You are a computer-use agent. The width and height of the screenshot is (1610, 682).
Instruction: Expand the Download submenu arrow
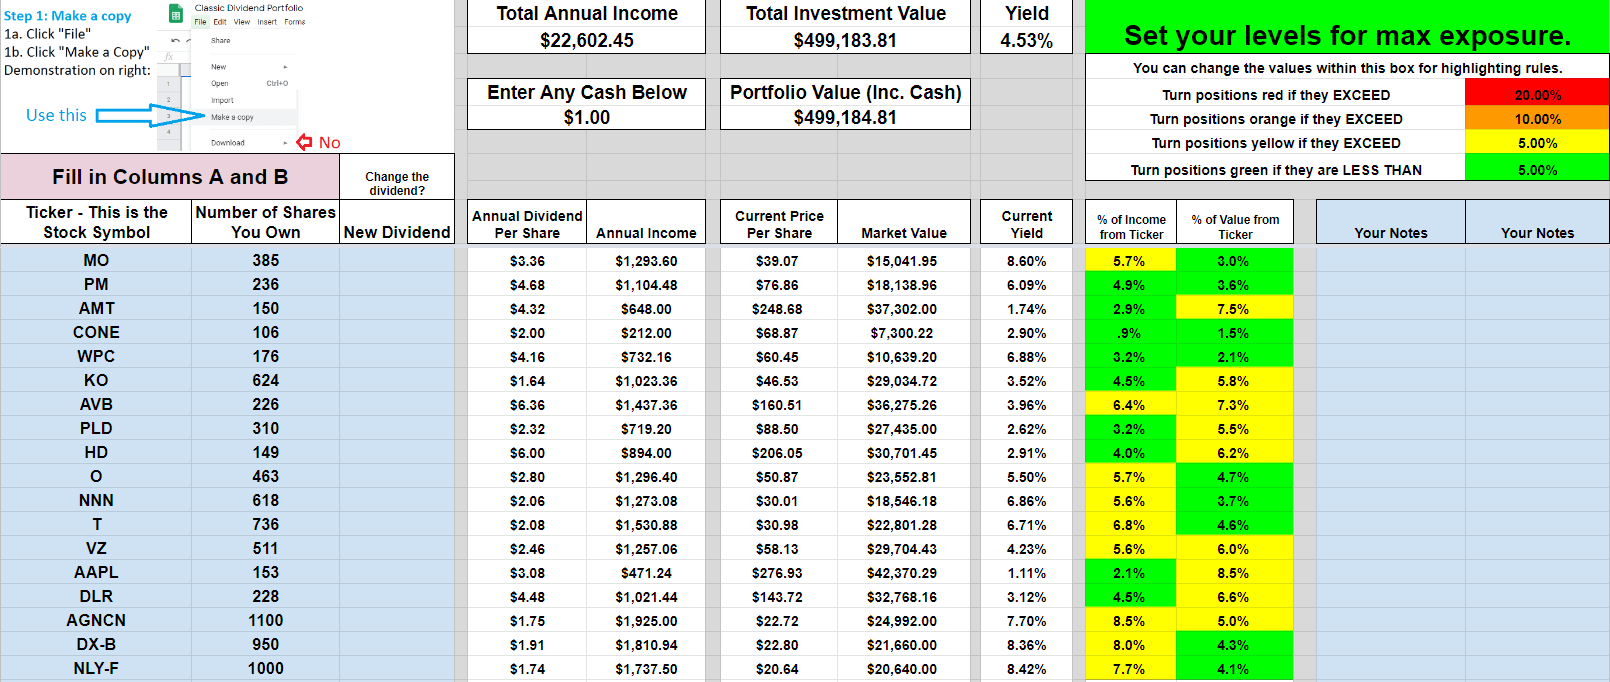coord(285,143)
